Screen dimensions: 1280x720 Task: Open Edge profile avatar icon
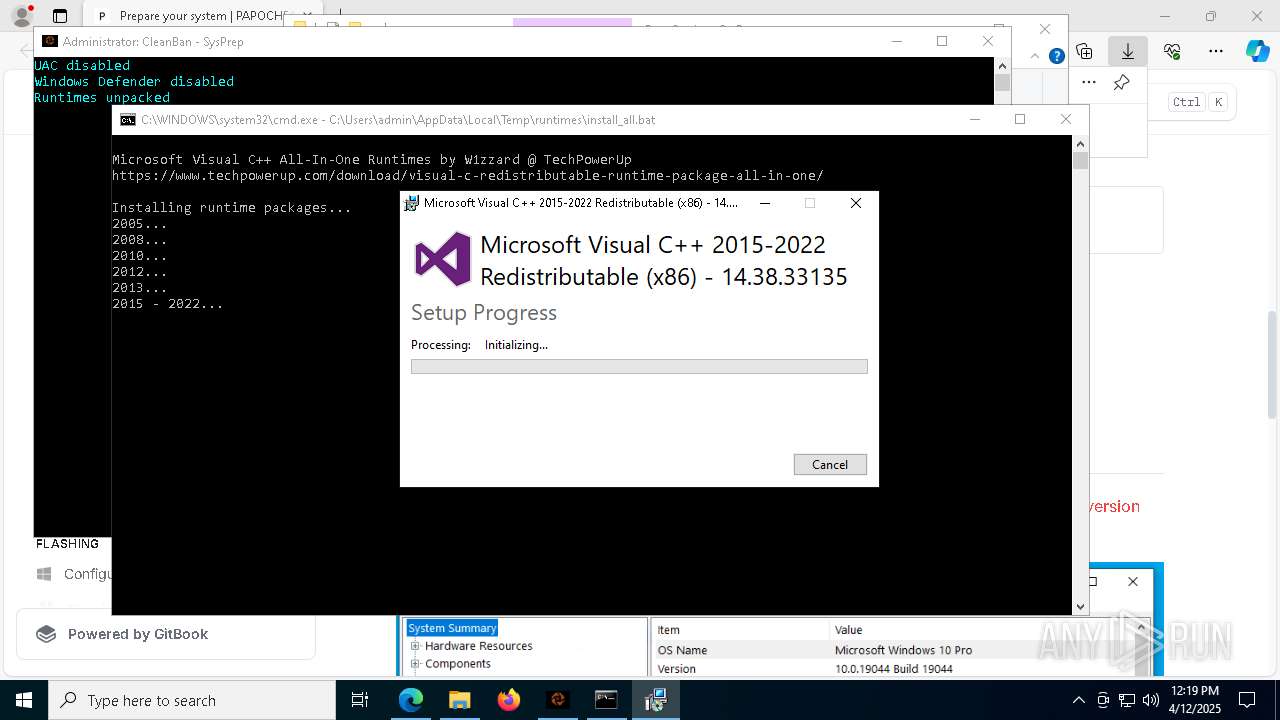point(21,16)
